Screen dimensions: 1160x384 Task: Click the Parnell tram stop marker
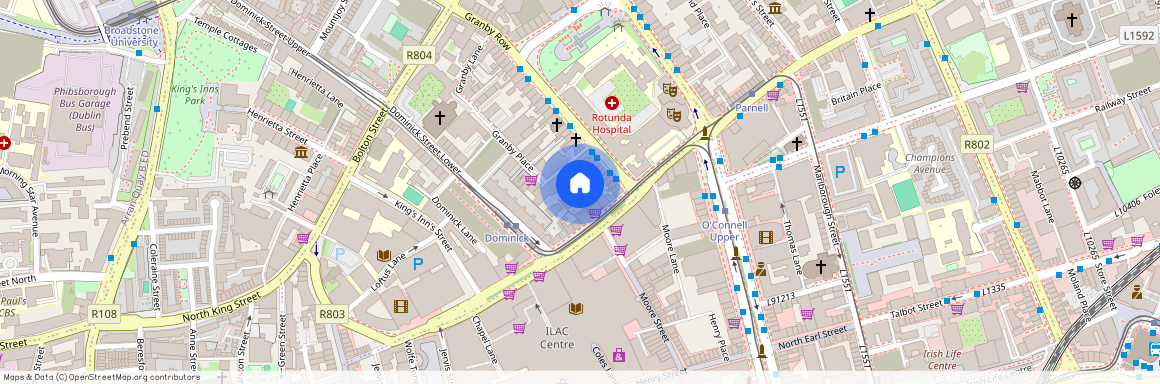click(x=752, y=94)
